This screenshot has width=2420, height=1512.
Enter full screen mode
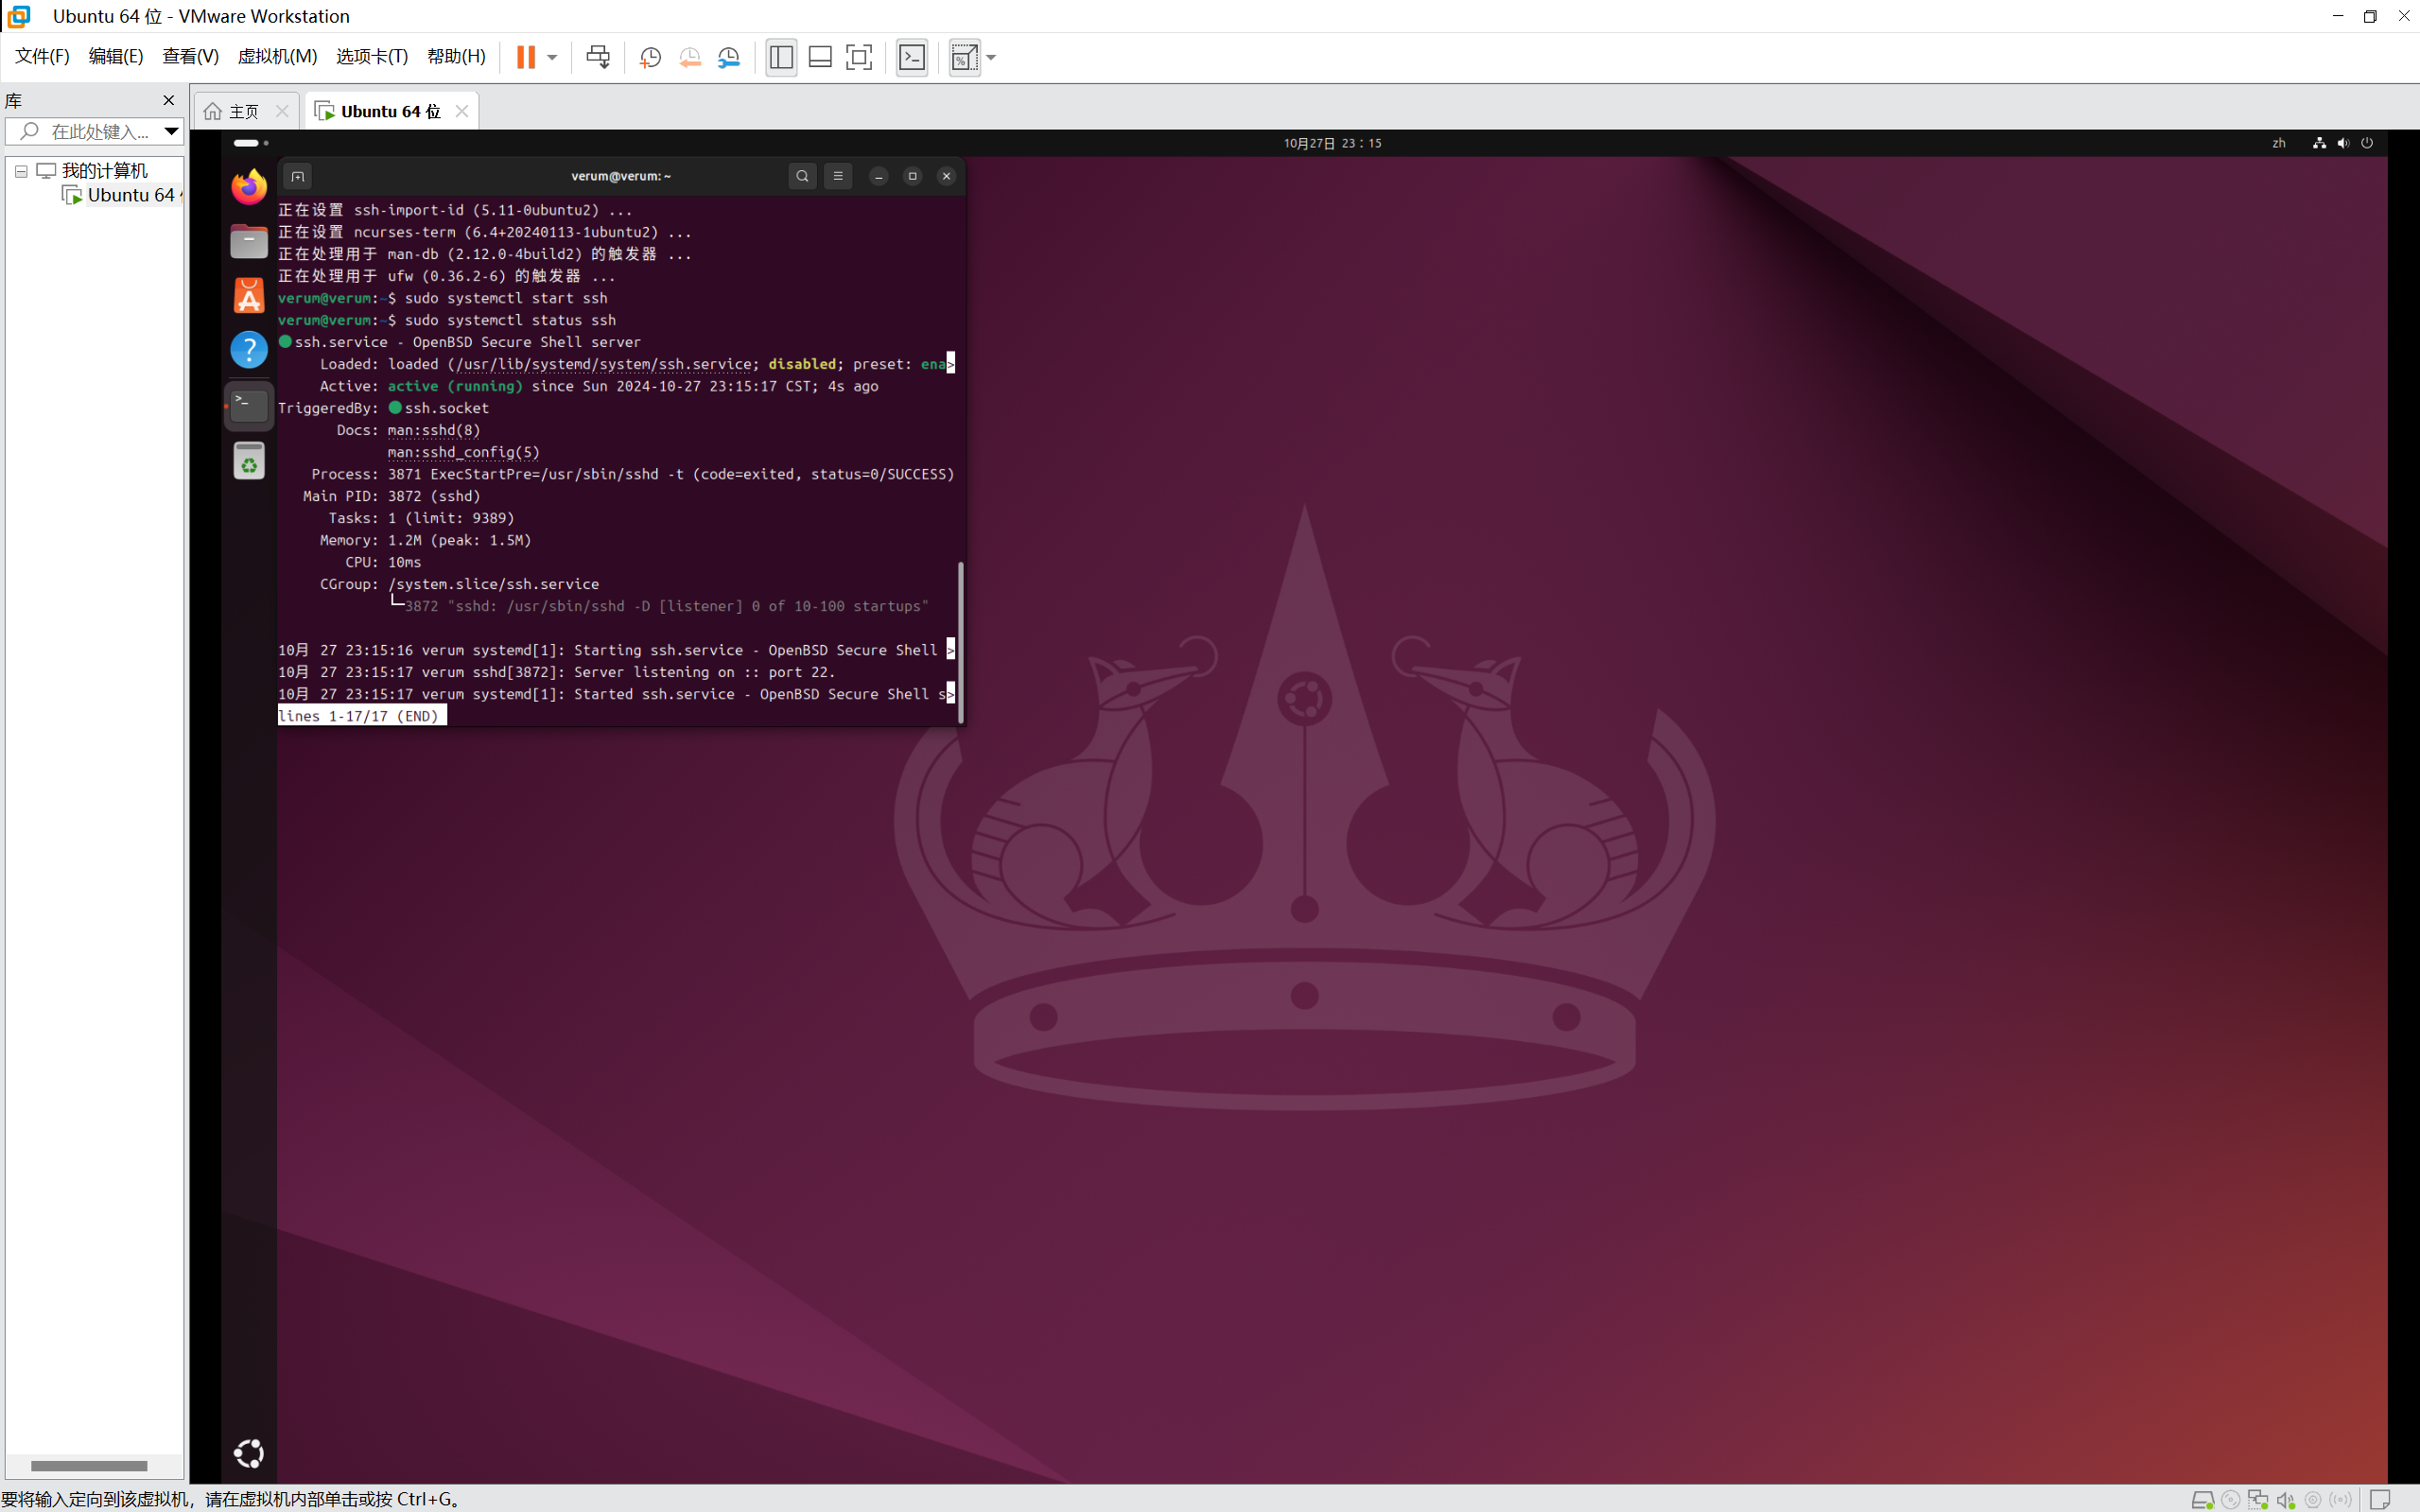[859, 57]
